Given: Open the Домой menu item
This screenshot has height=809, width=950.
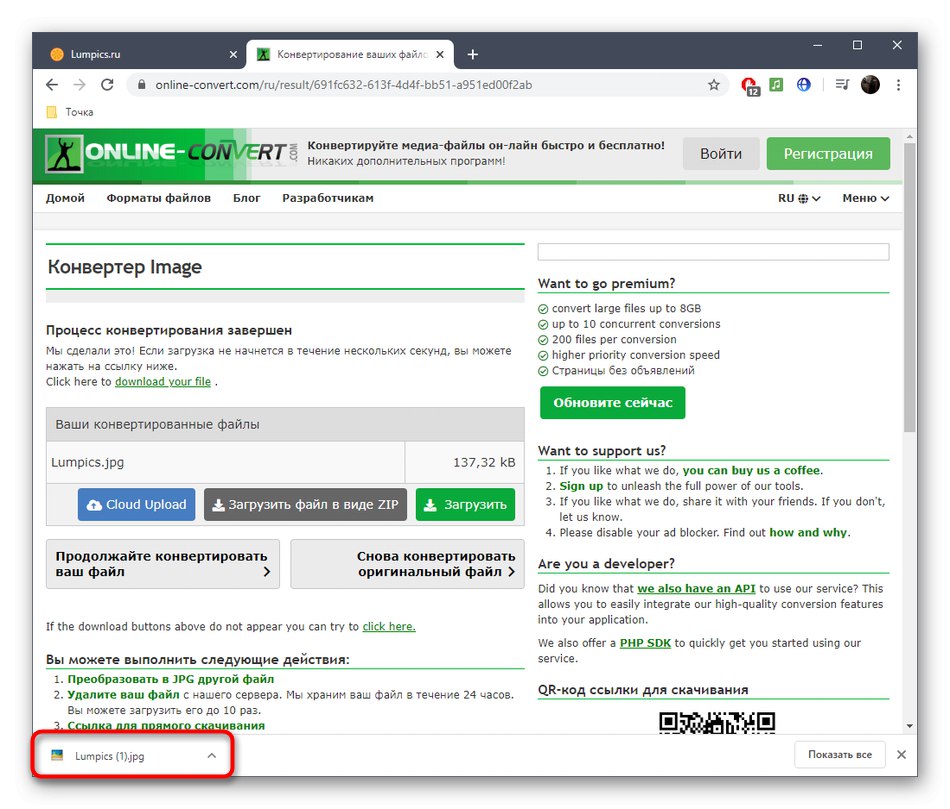Looking at the screenshot, I should [x=65, y=198].
